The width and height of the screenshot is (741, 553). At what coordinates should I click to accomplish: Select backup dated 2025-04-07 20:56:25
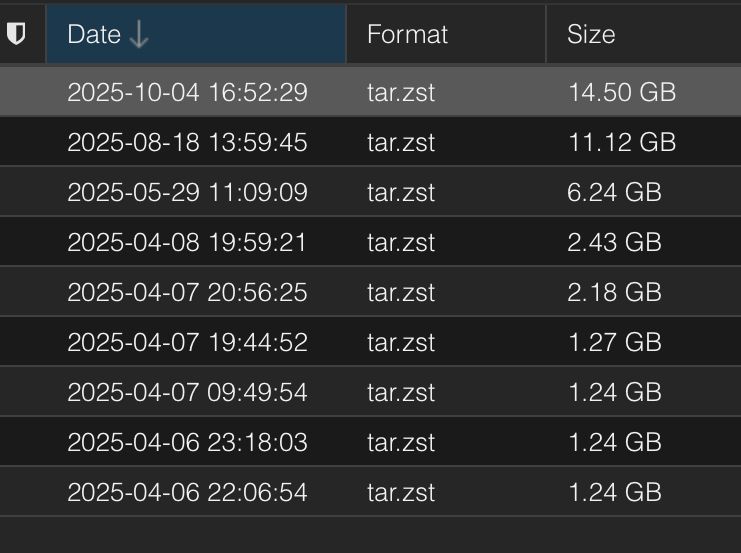click(187, 292)
